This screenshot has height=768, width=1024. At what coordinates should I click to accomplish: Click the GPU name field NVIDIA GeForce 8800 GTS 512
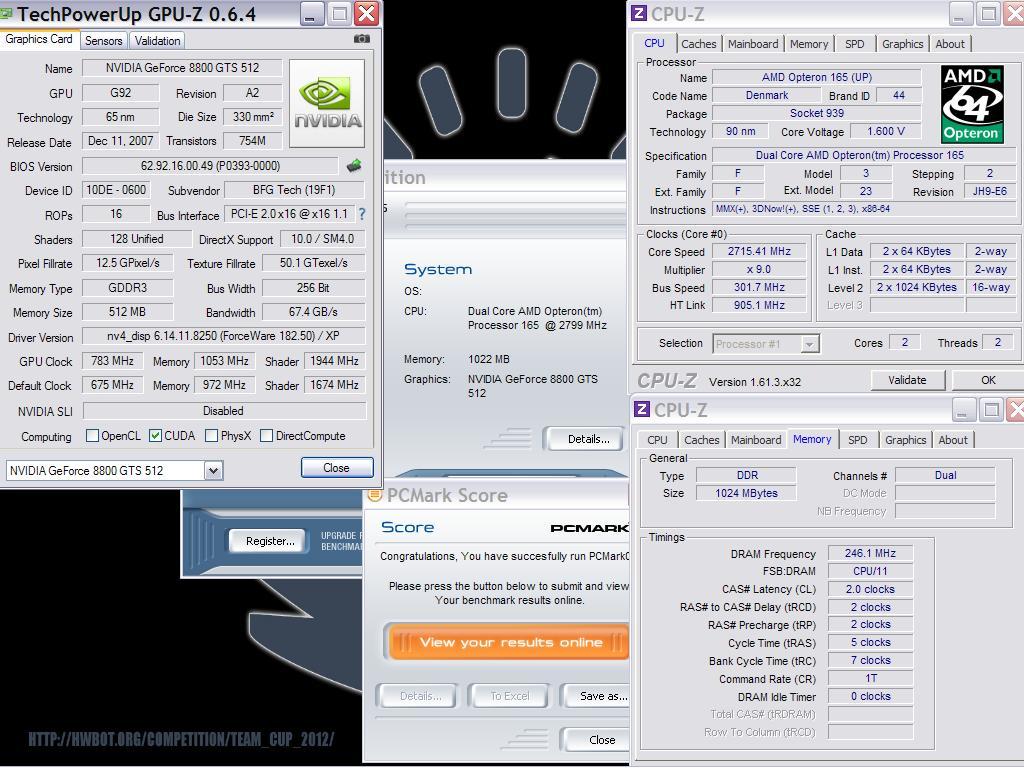click(182, 68)
